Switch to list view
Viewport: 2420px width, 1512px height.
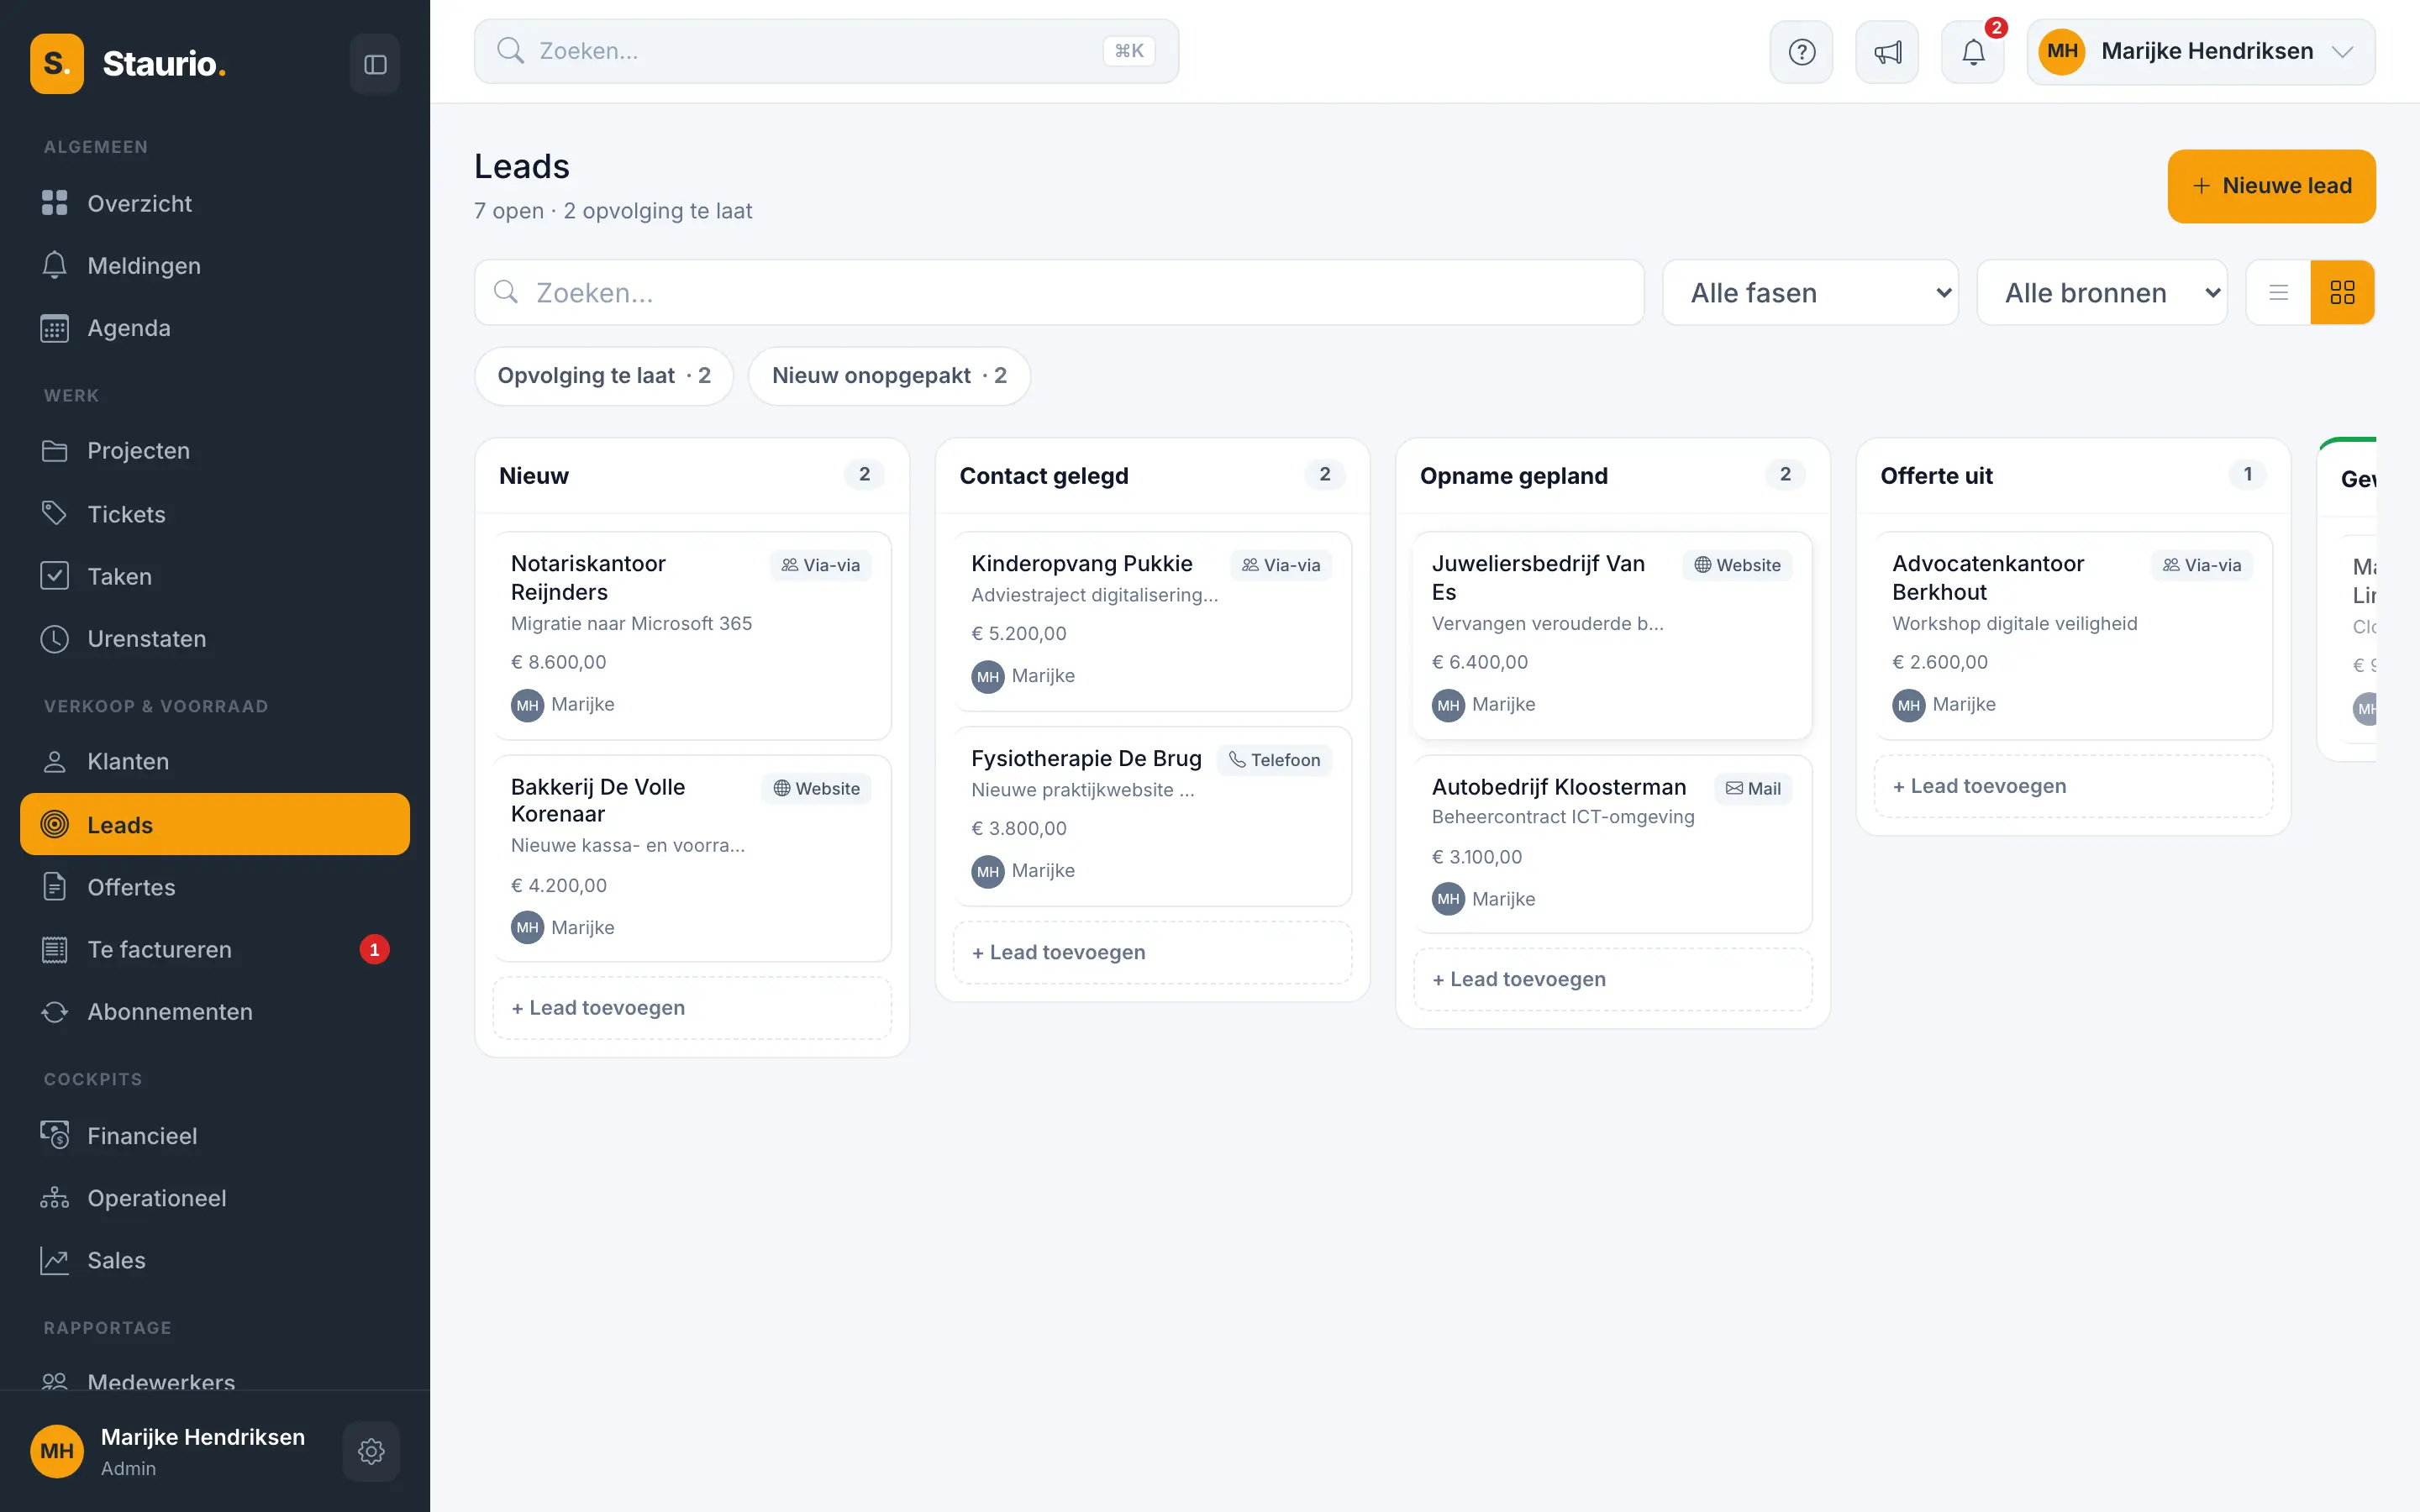click(2278, 293)
